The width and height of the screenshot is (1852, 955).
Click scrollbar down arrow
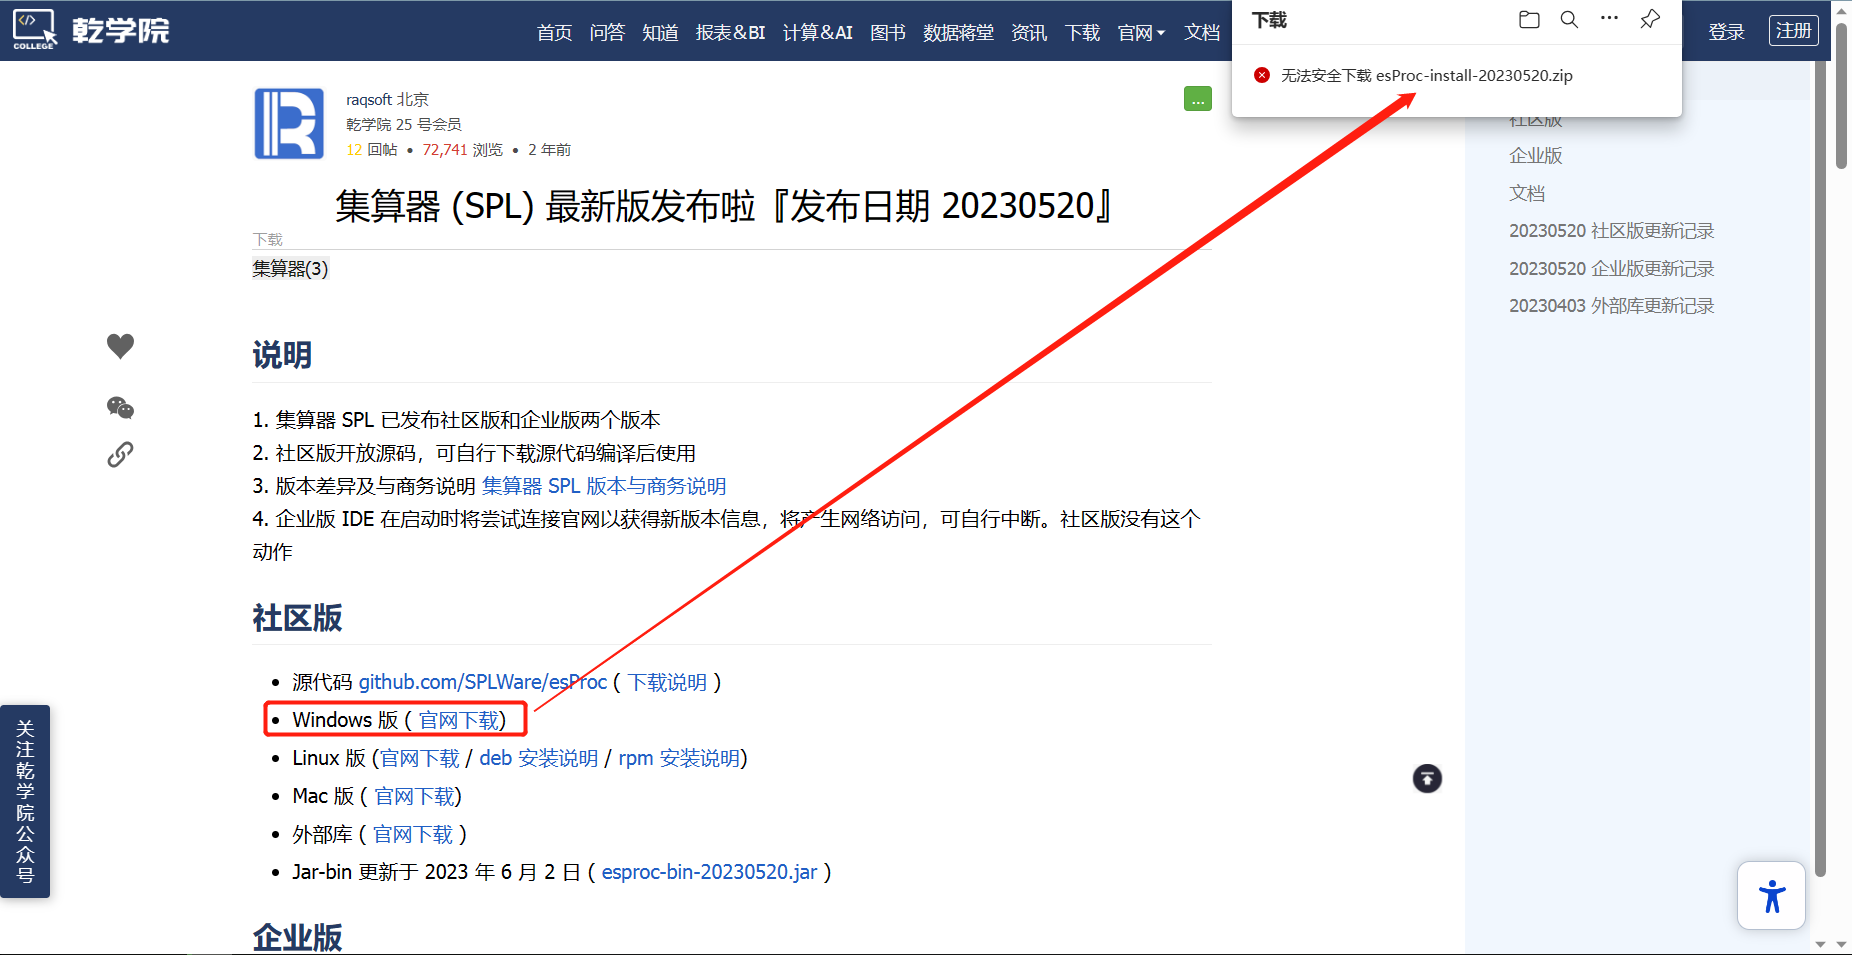pos(1841,944)
